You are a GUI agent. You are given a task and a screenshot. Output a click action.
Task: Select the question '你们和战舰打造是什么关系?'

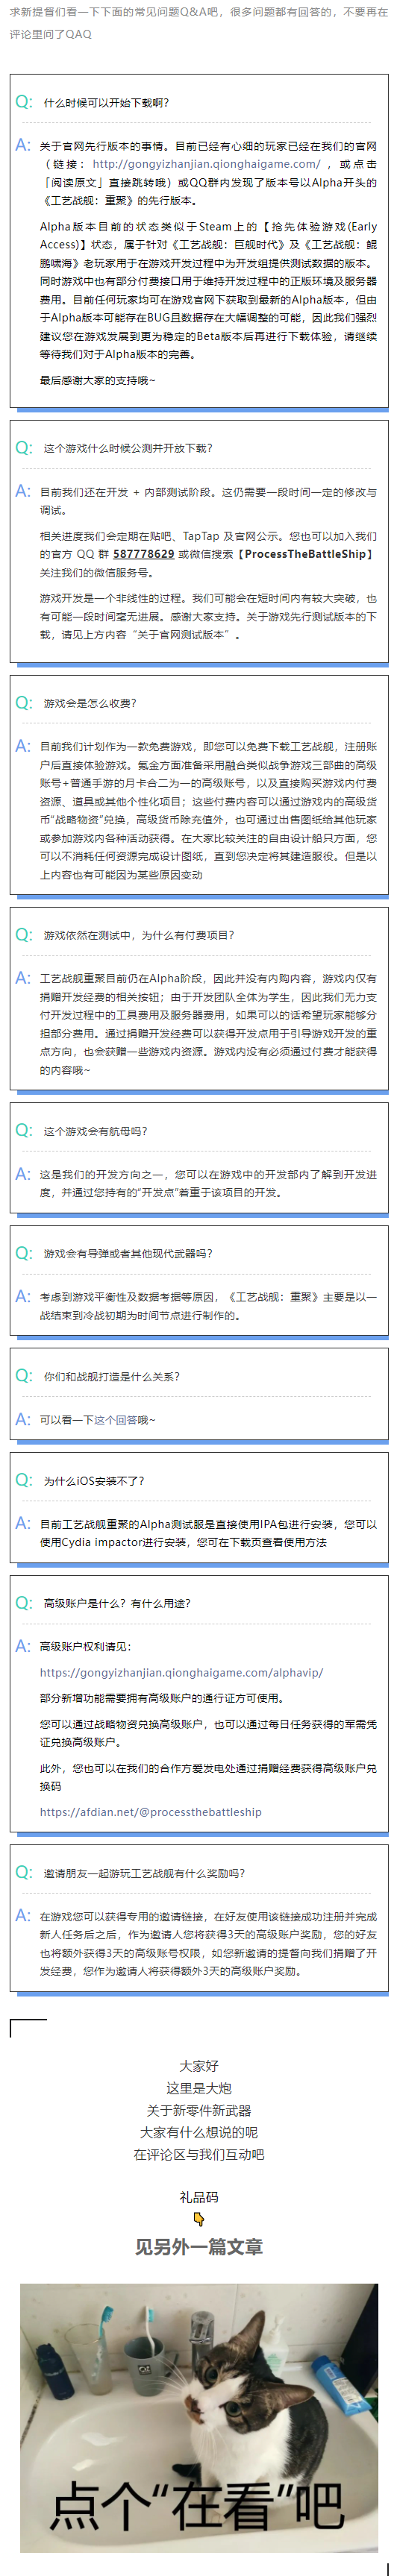pyautogui.click(x=112, y=1376)
